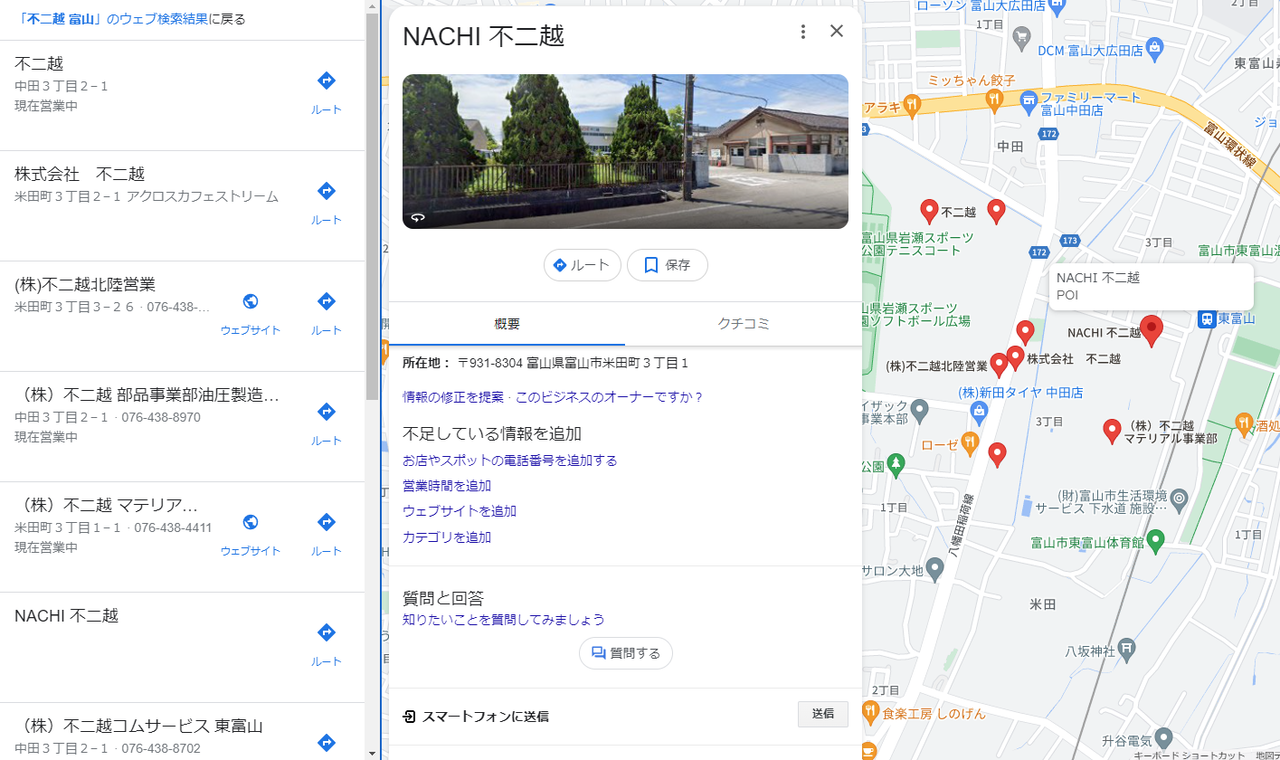Return to 「不二越 富山」 web search results
Image resolution: width=1280 pixels, height=760 pixels.
[130, 19]
